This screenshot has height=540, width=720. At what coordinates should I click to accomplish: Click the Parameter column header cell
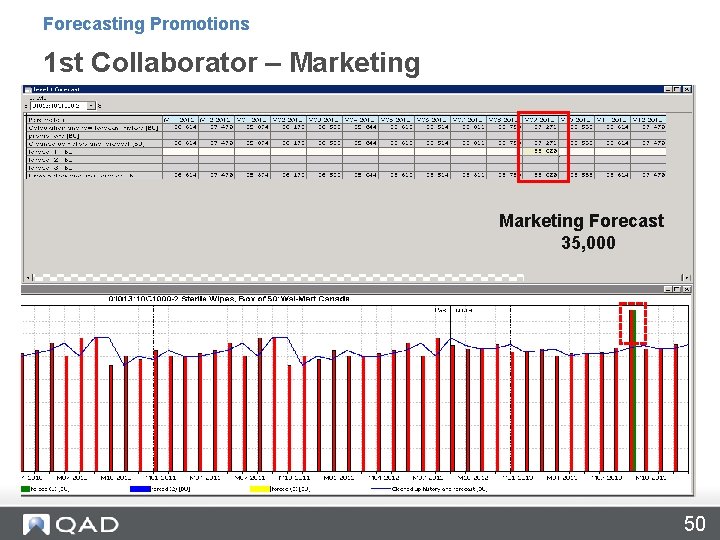[95, 119]
